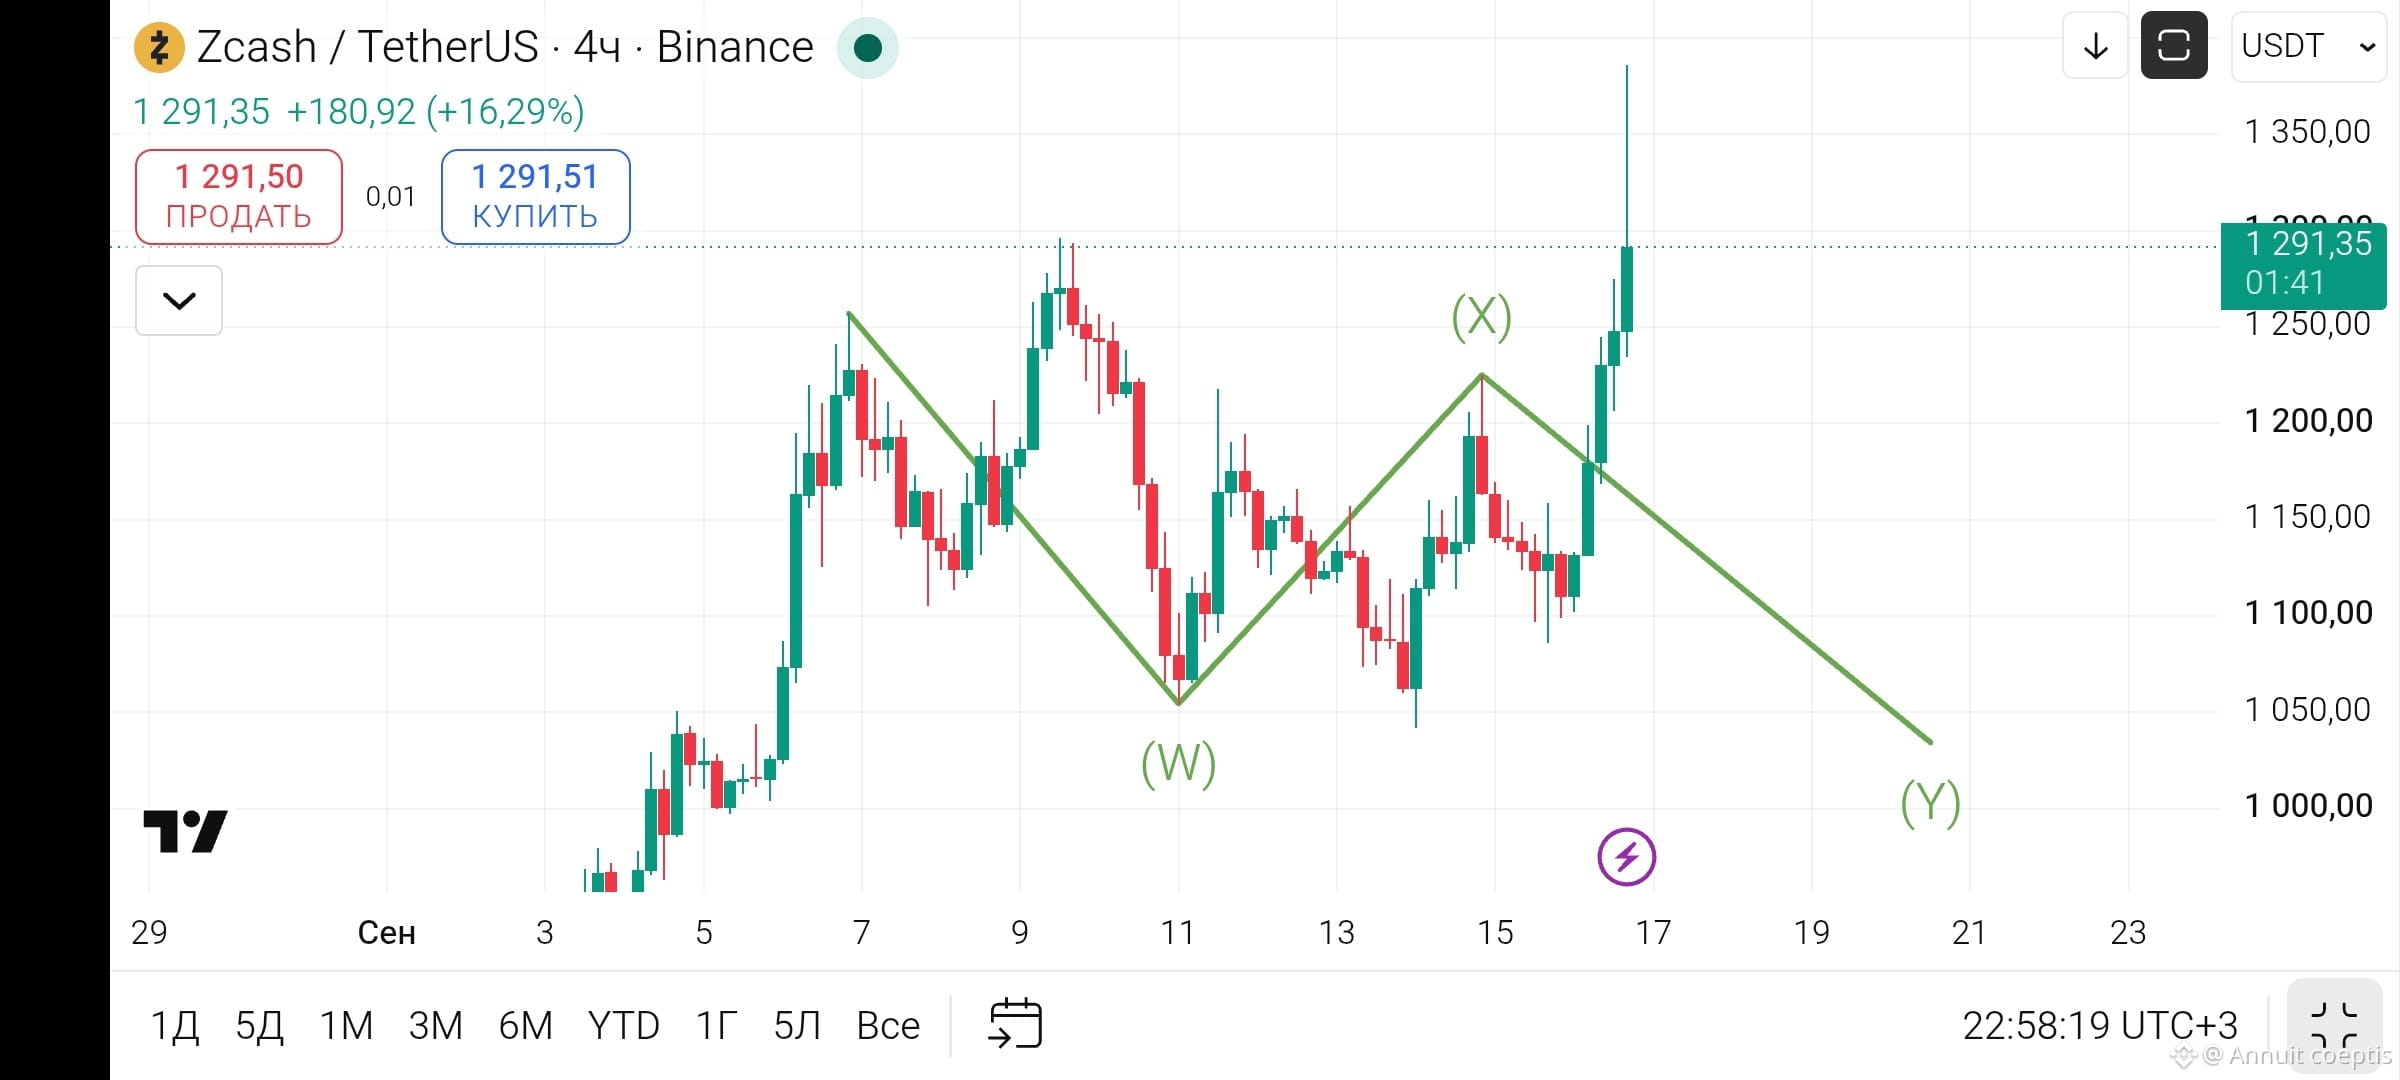Screen dimensions: 2400x1080
Task: Toggle the fullscreen frame icon button
Action: click(2174, 45)
